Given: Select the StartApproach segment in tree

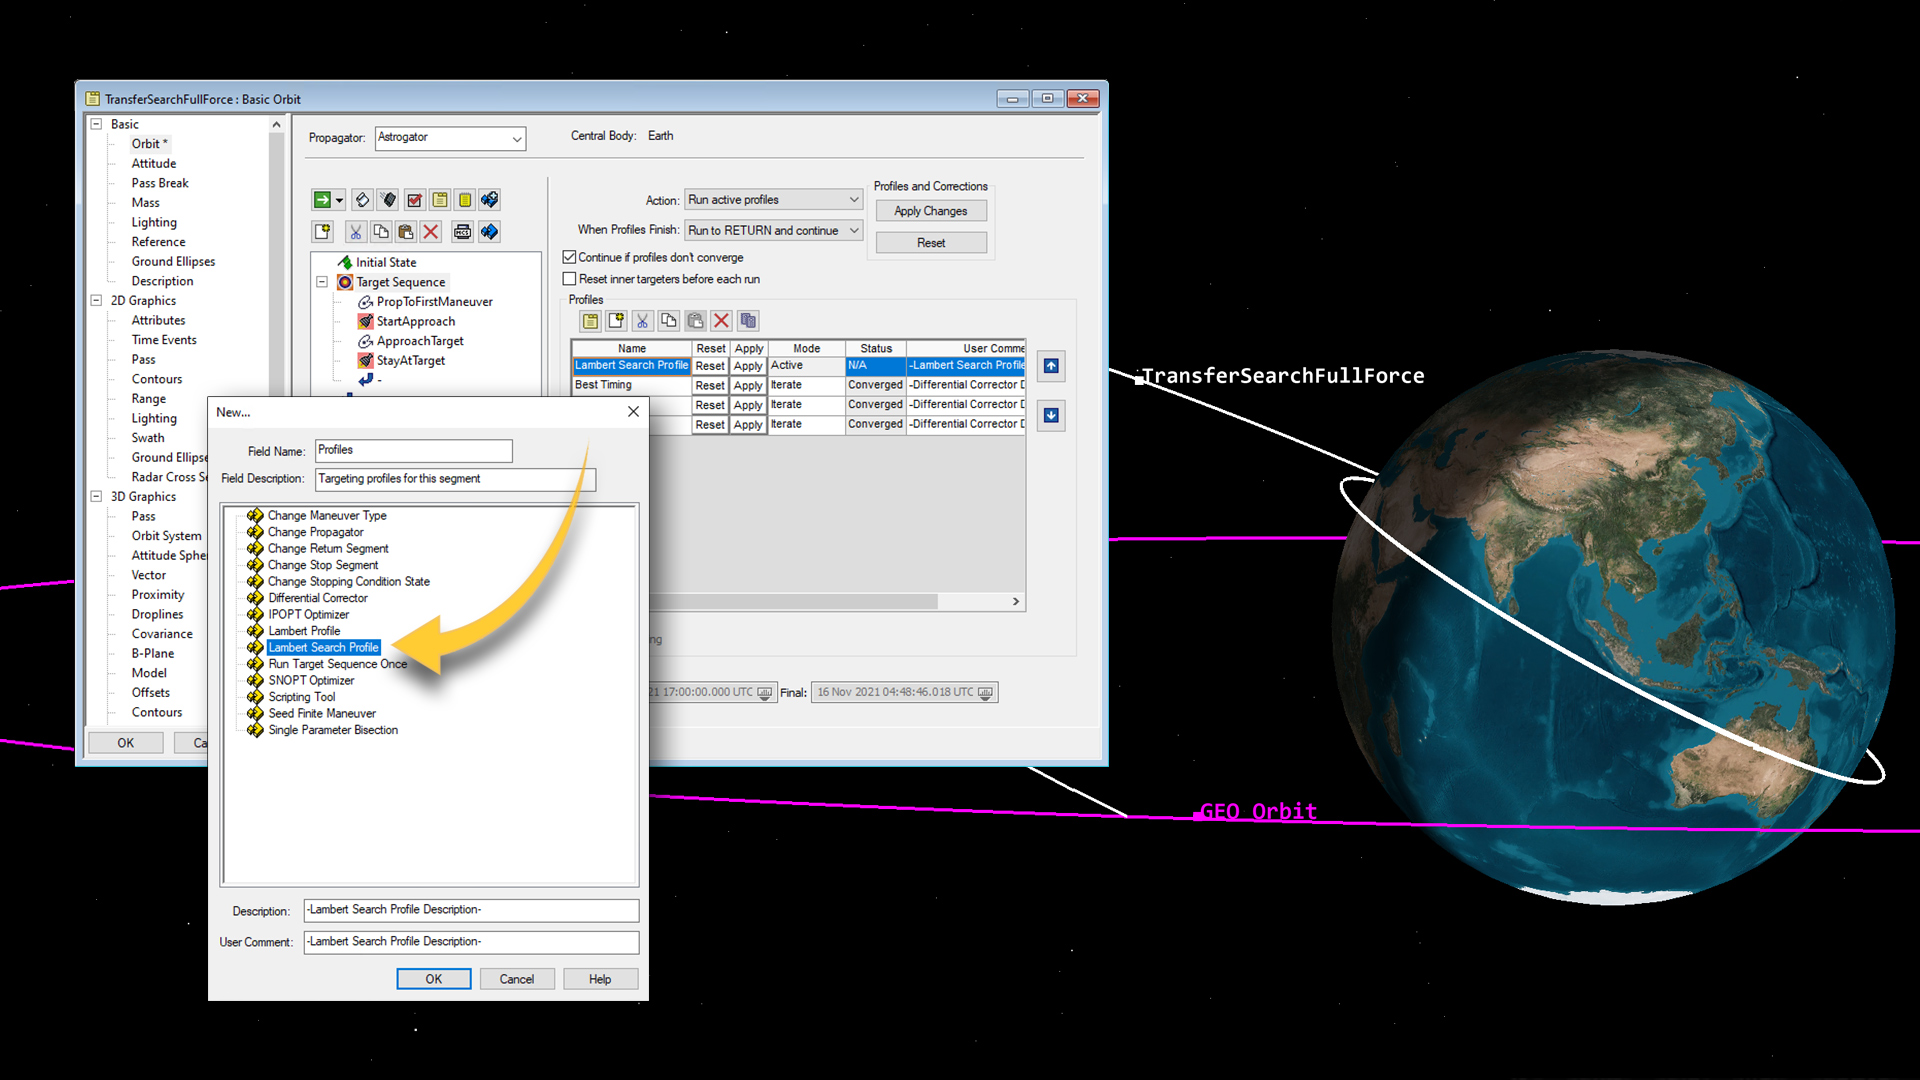Looking at the screenshot, I should [x=415, y=321].
